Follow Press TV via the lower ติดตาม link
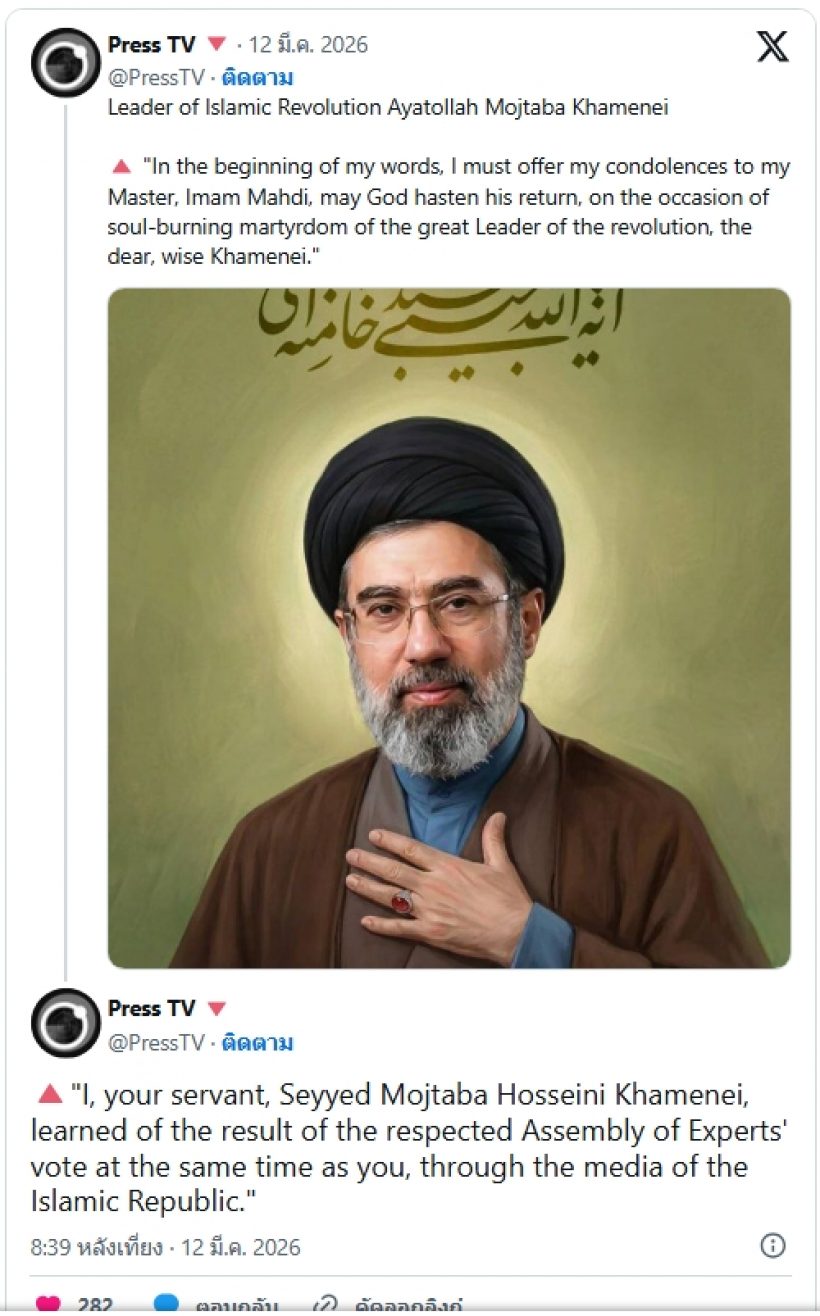 pyautogui.click(x=257, y=1043)
